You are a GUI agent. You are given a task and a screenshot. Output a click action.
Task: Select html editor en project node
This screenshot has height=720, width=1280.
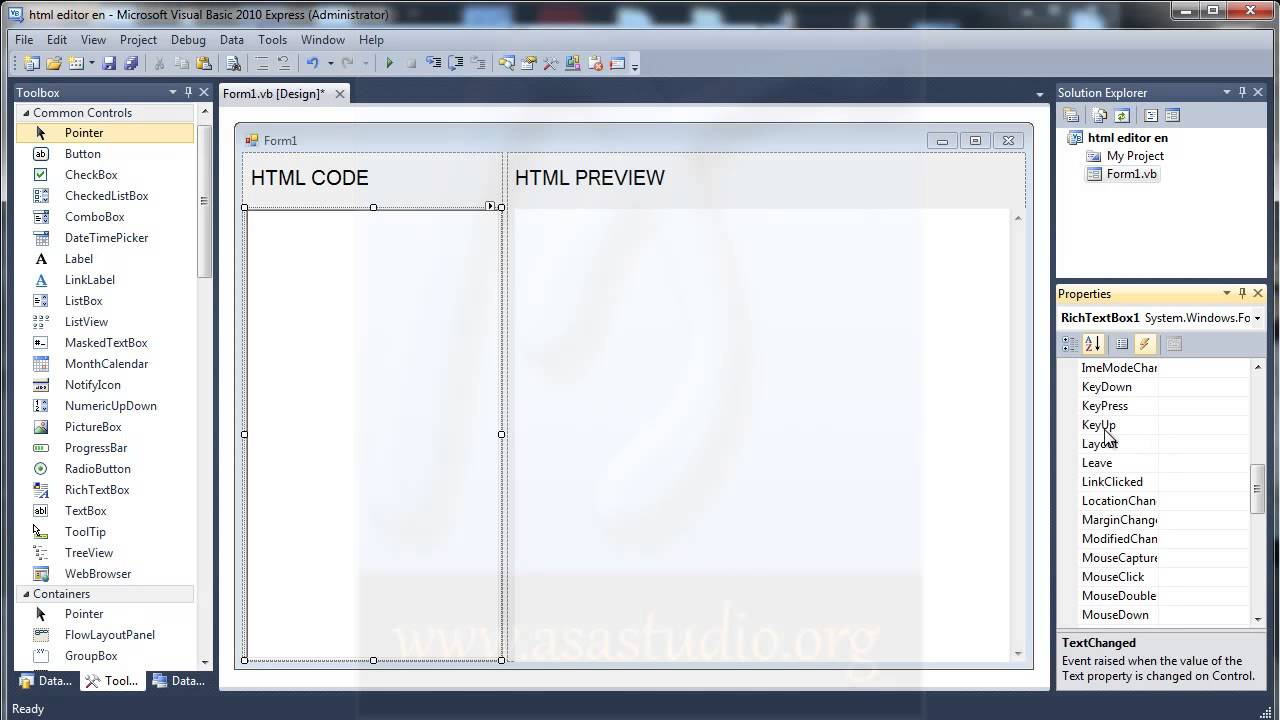coord(1127,138)
